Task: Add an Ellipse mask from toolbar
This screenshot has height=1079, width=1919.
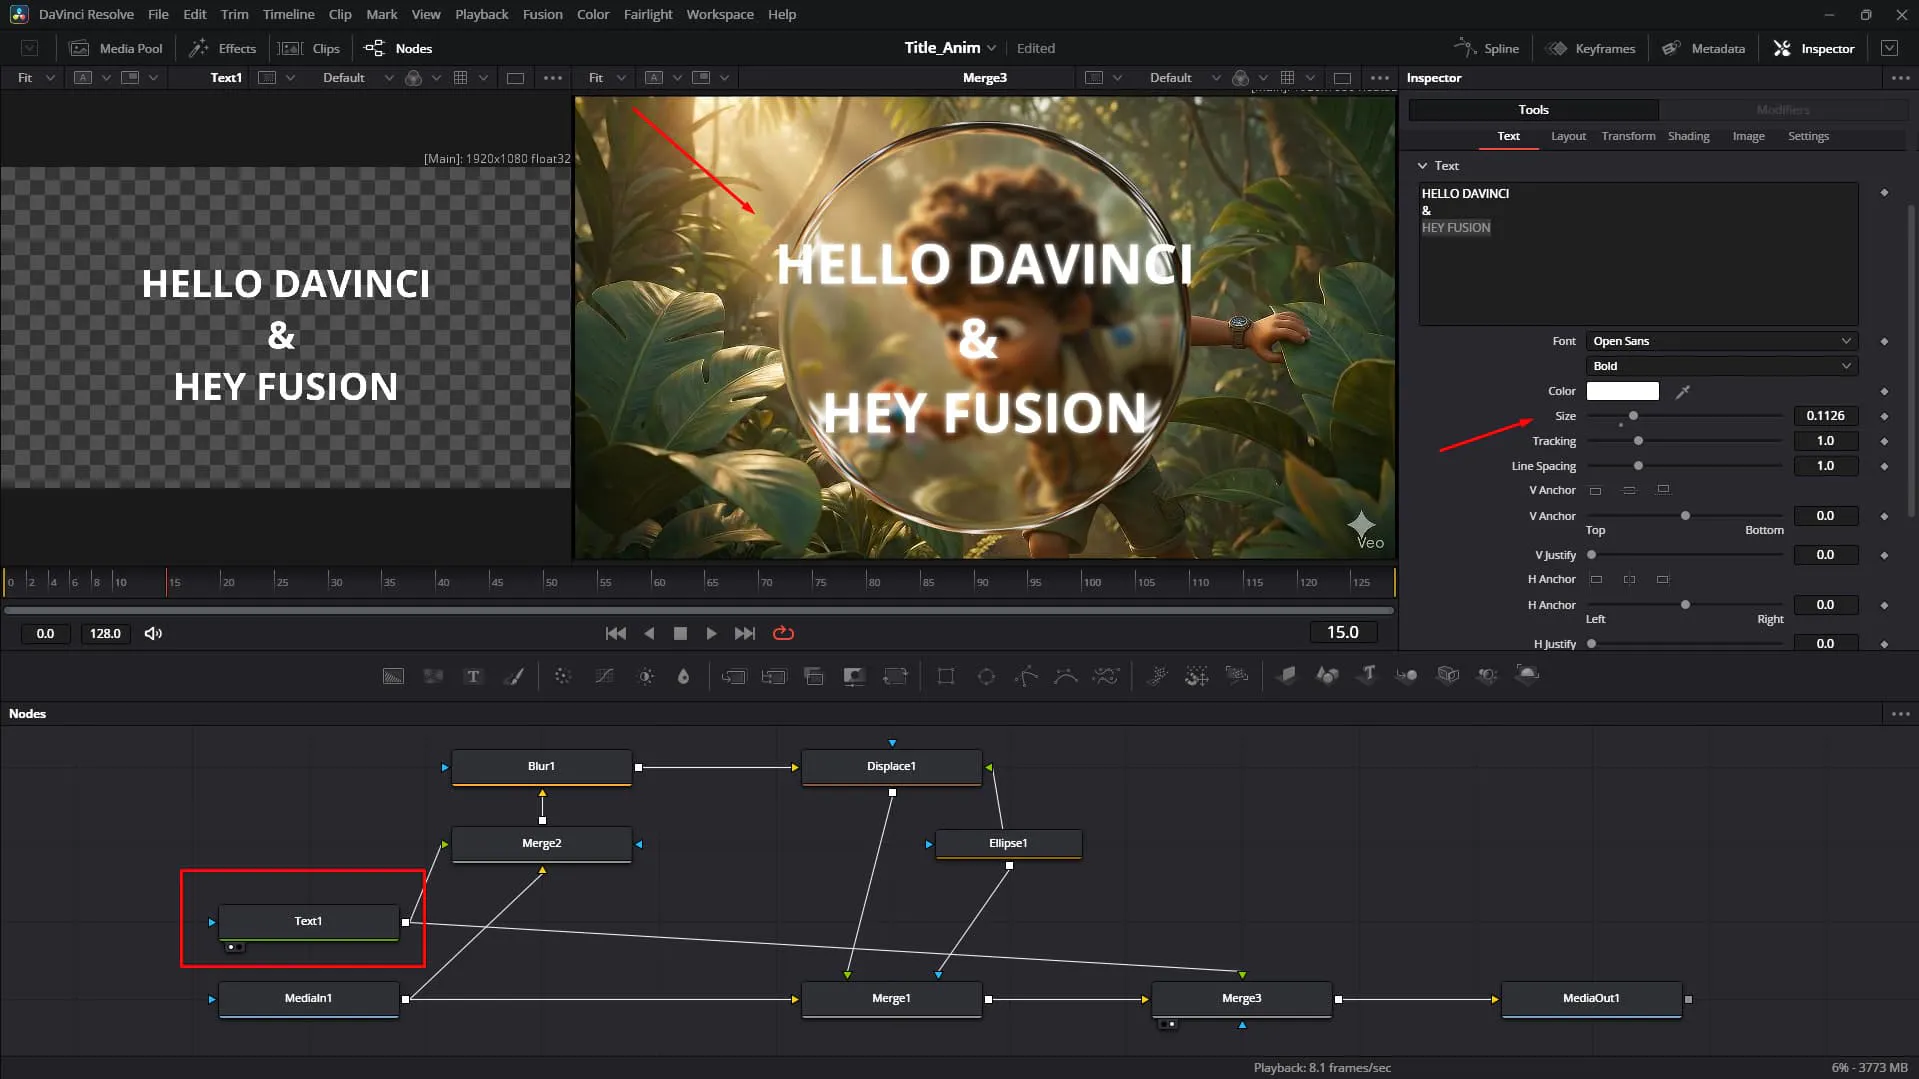Action: (x=986, y=677)
